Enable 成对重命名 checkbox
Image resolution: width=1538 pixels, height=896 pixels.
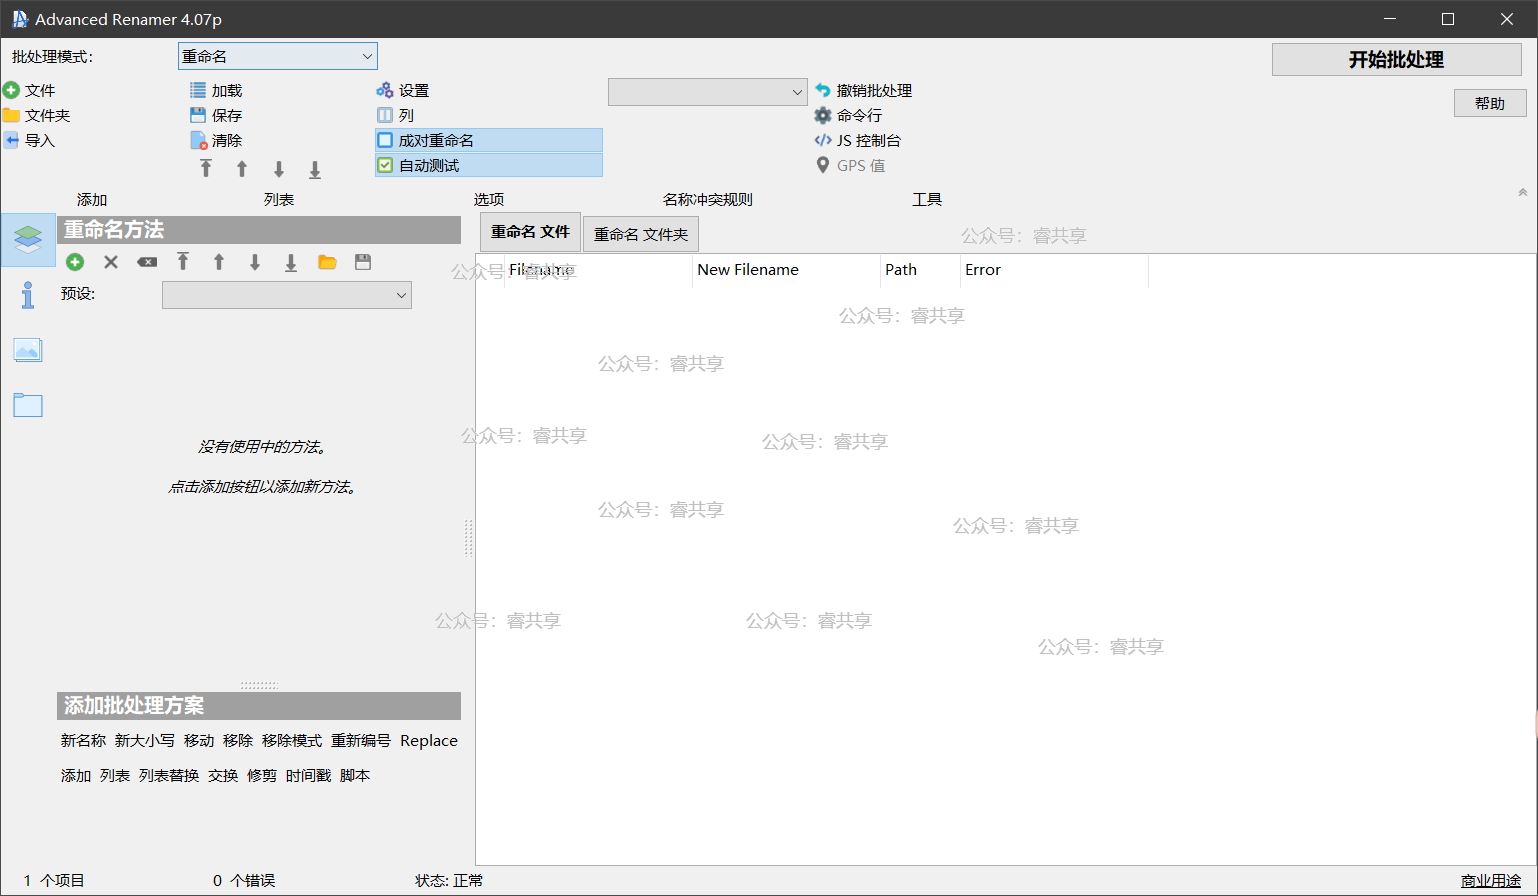[x=385, y=140]
